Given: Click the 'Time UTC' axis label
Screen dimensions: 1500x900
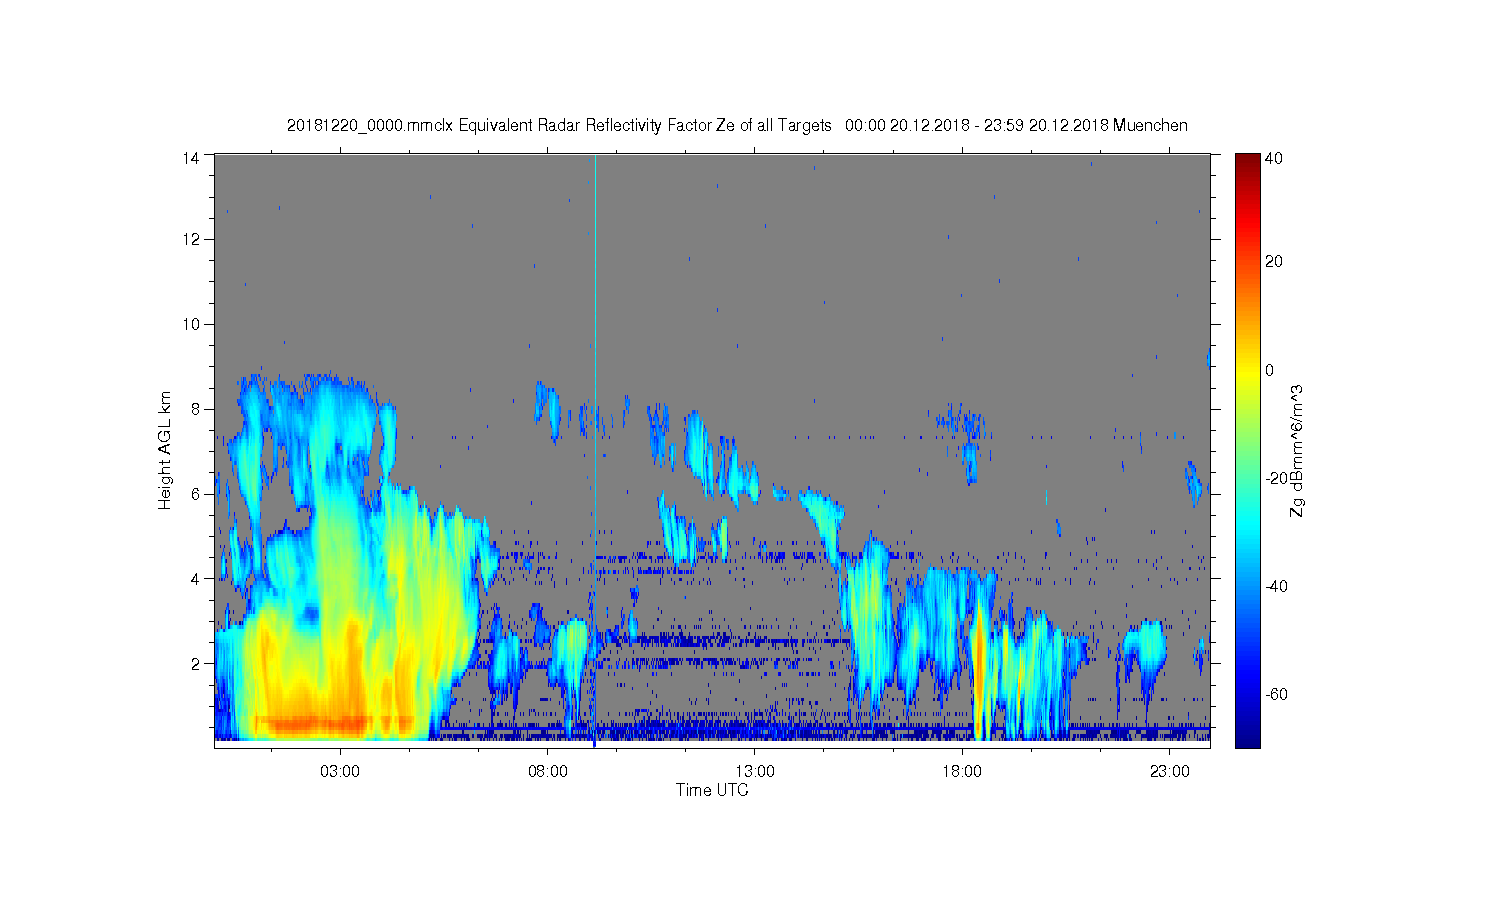Looking at the screenshot, I should [x=712, y=790].
